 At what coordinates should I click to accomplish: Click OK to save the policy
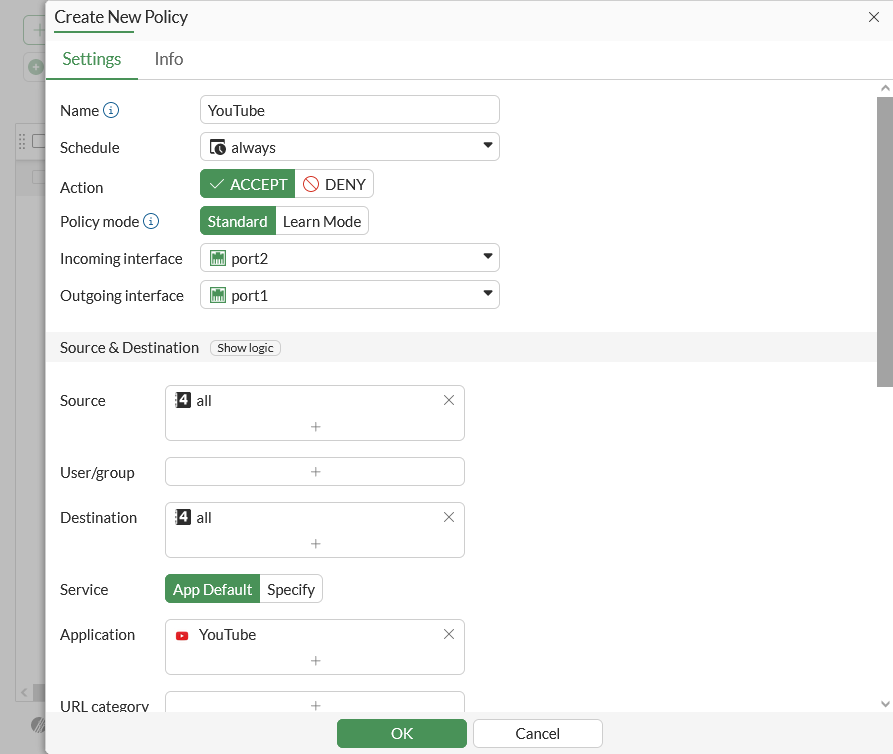point(401,733)
